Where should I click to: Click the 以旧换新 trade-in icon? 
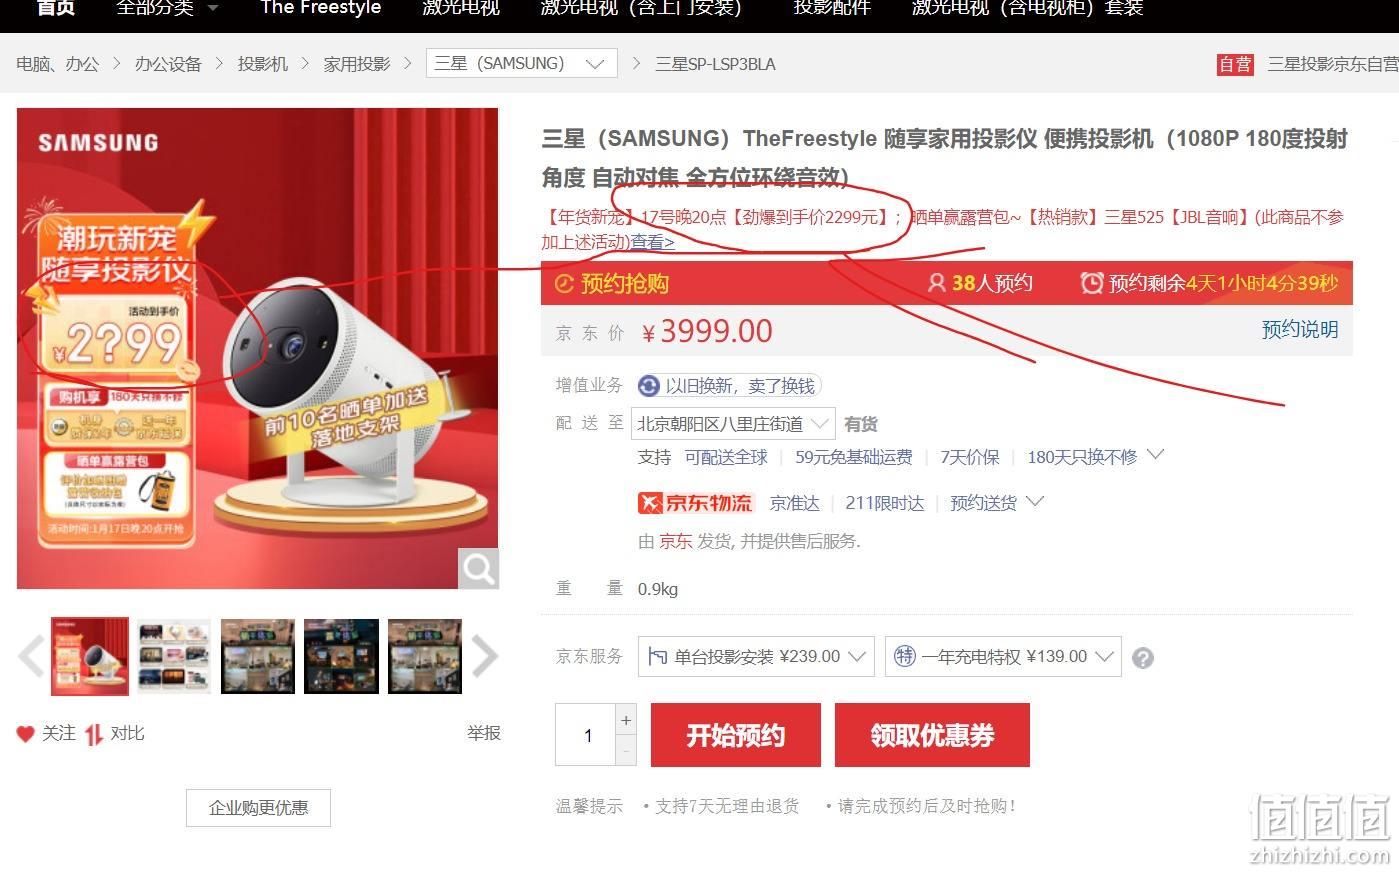649,386
